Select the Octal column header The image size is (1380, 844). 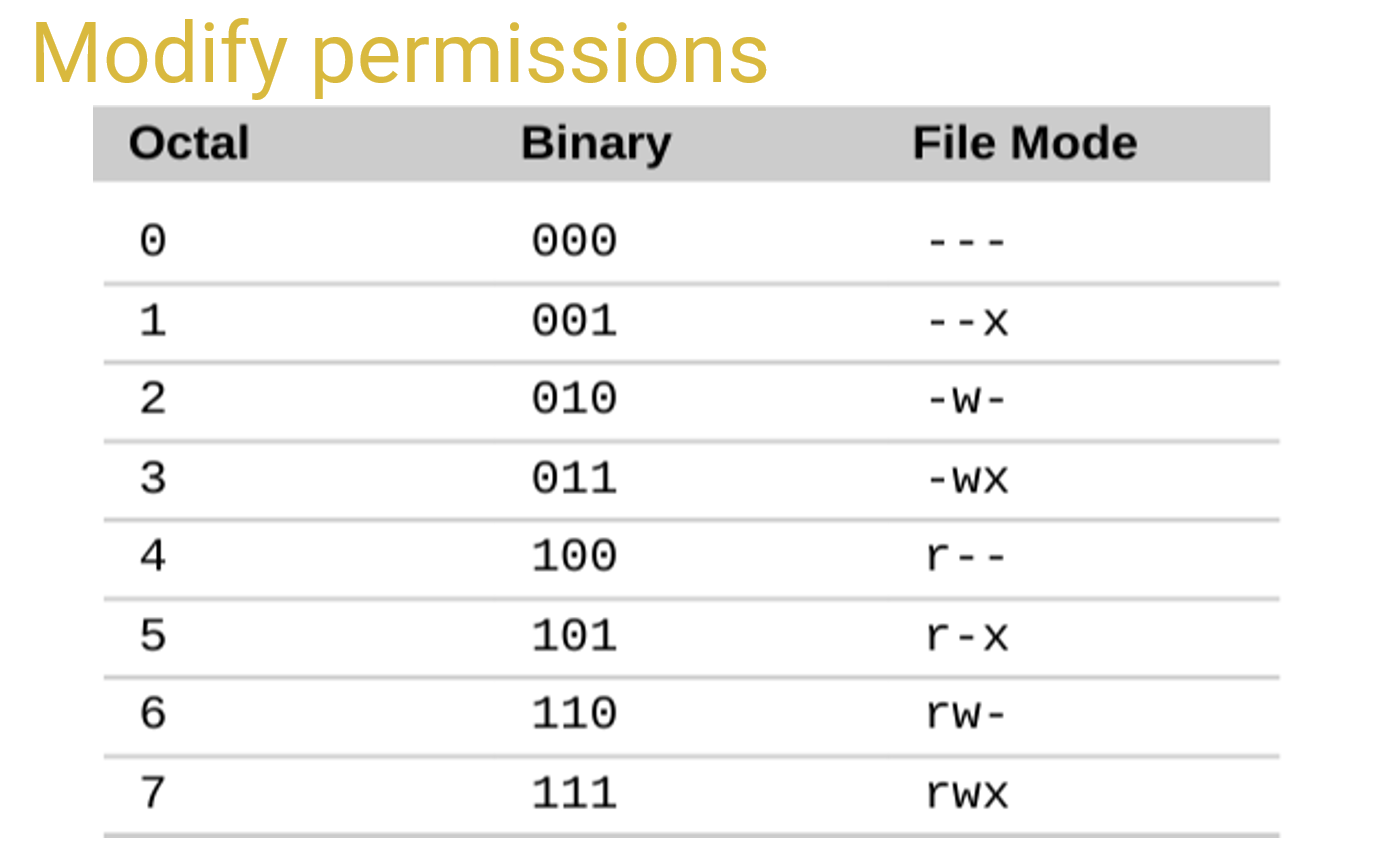[x=189, y=143]
